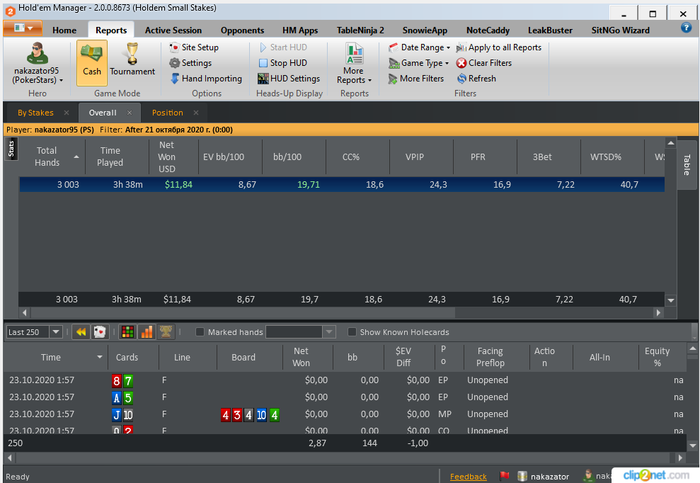Image resolution: width=700 pixels, height=483 pixels.
Task: Click Stop HUD
Action: pos(283,63)
